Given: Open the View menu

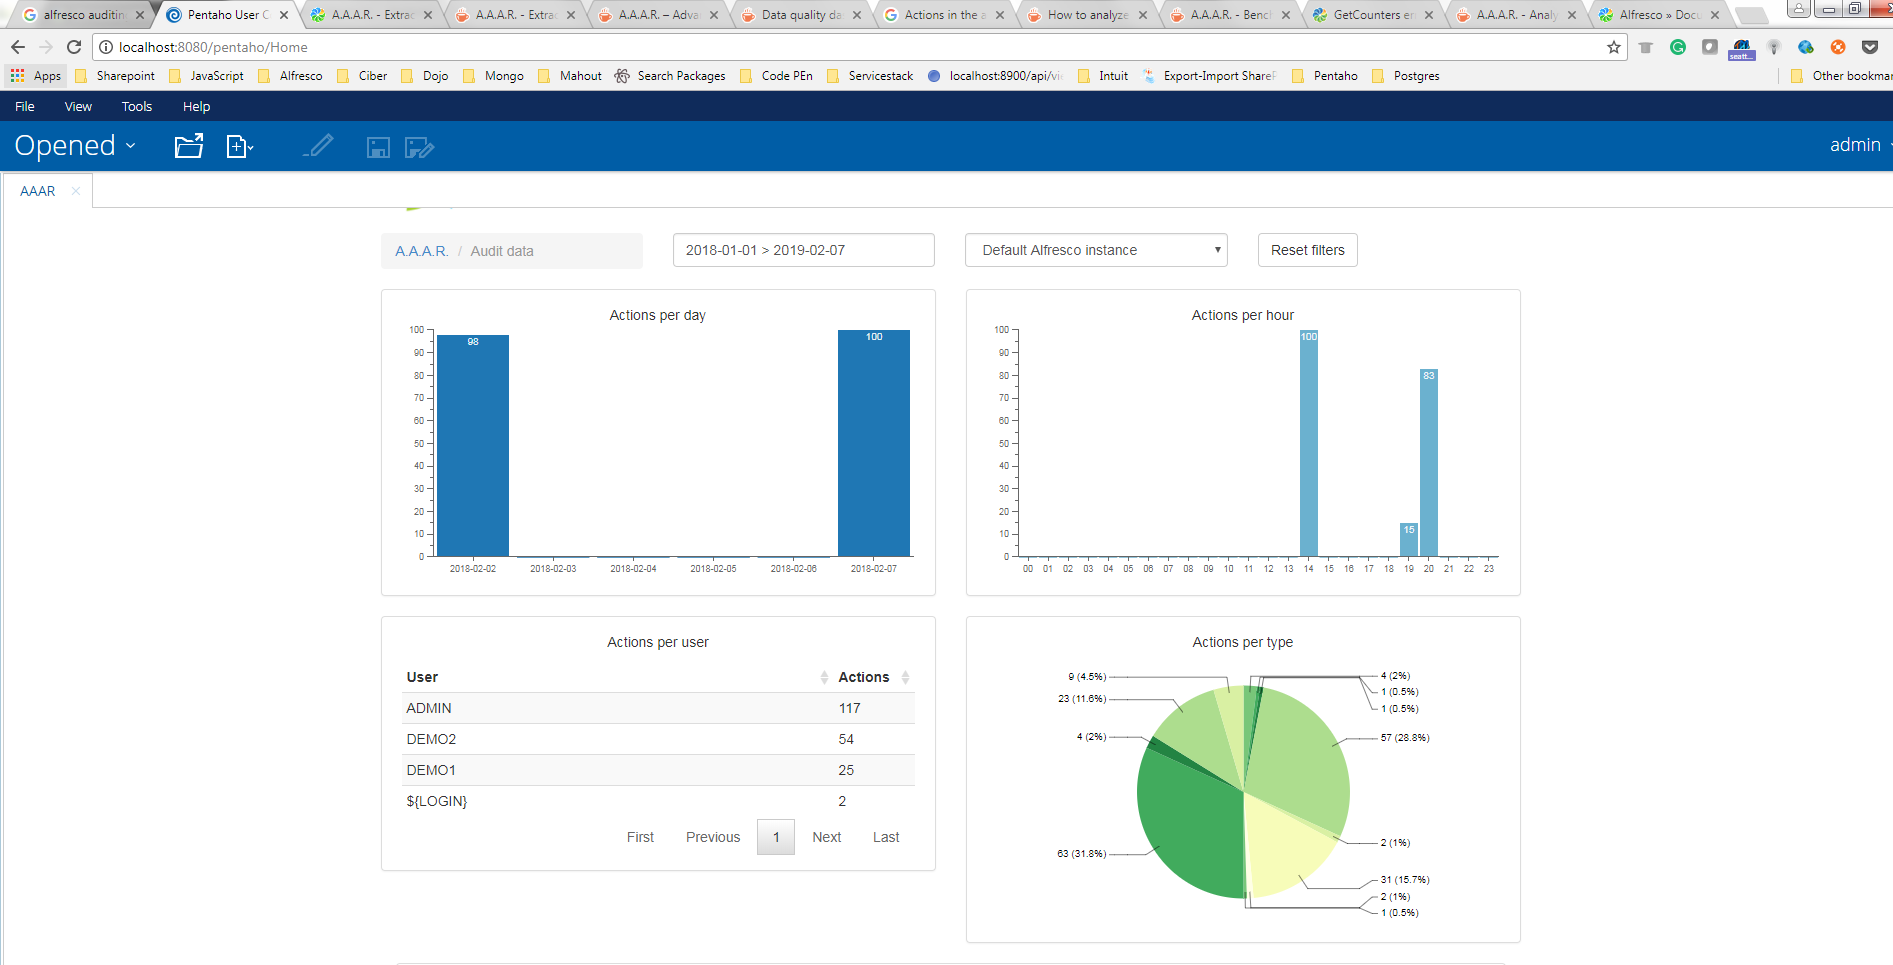Looking at the screenshot, I should (78, 107).
